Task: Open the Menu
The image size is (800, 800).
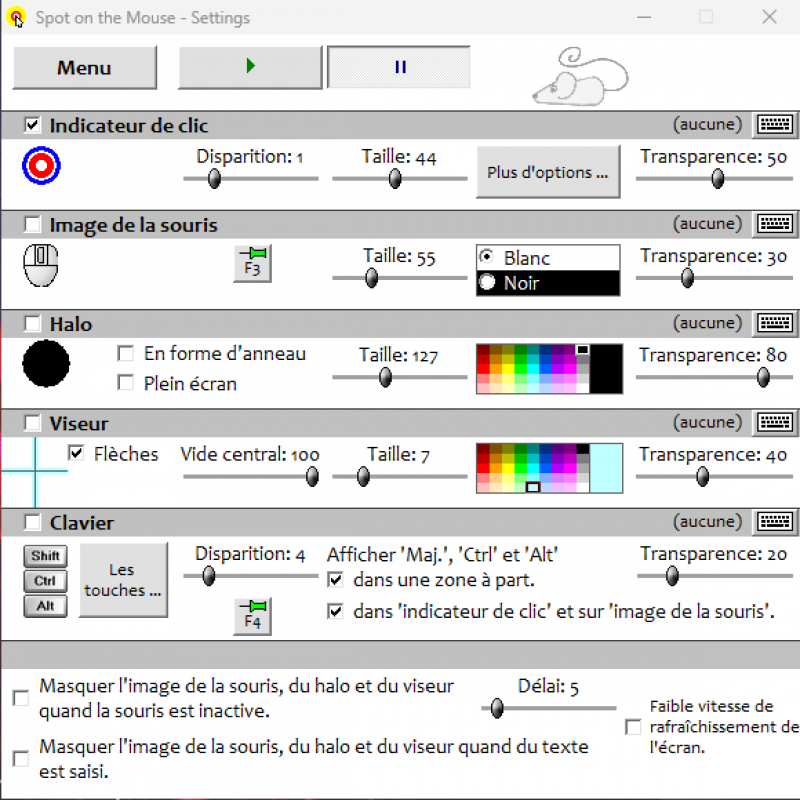Action: [x=84, y=67]
